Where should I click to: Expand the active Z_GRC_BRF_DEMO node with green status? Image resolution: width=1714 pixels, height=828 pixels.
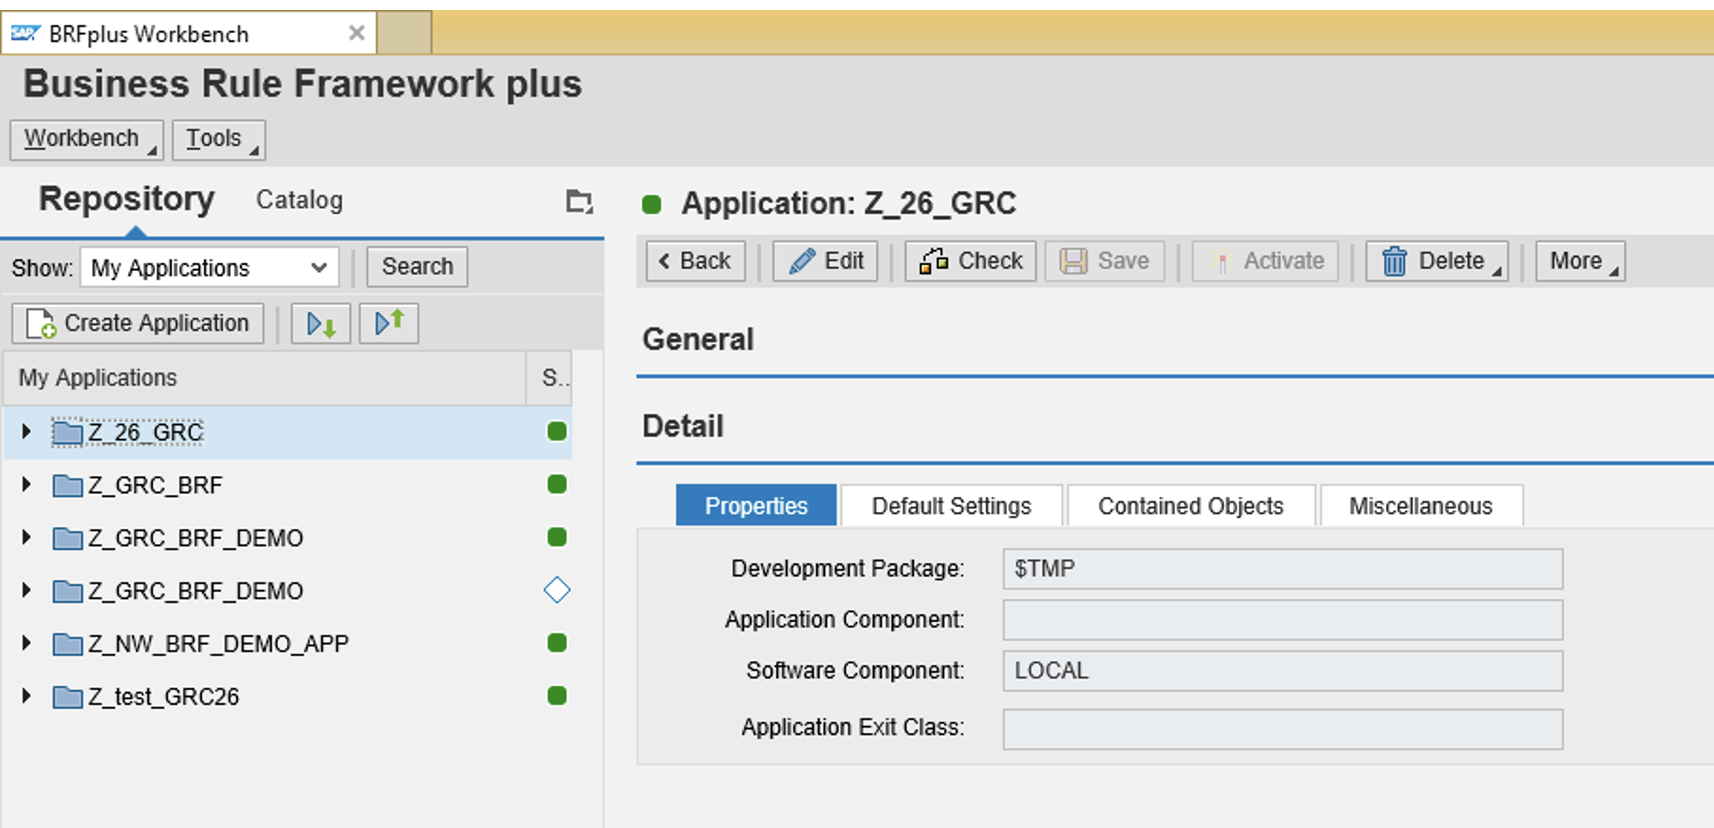point(26,538)
